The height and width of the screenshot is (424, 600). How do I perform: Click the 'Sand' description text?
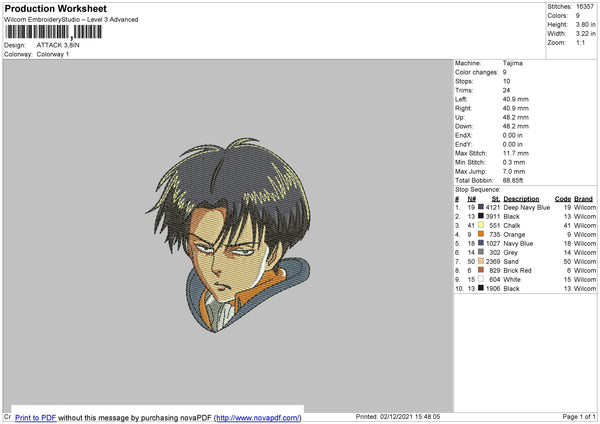pos(511,261)
